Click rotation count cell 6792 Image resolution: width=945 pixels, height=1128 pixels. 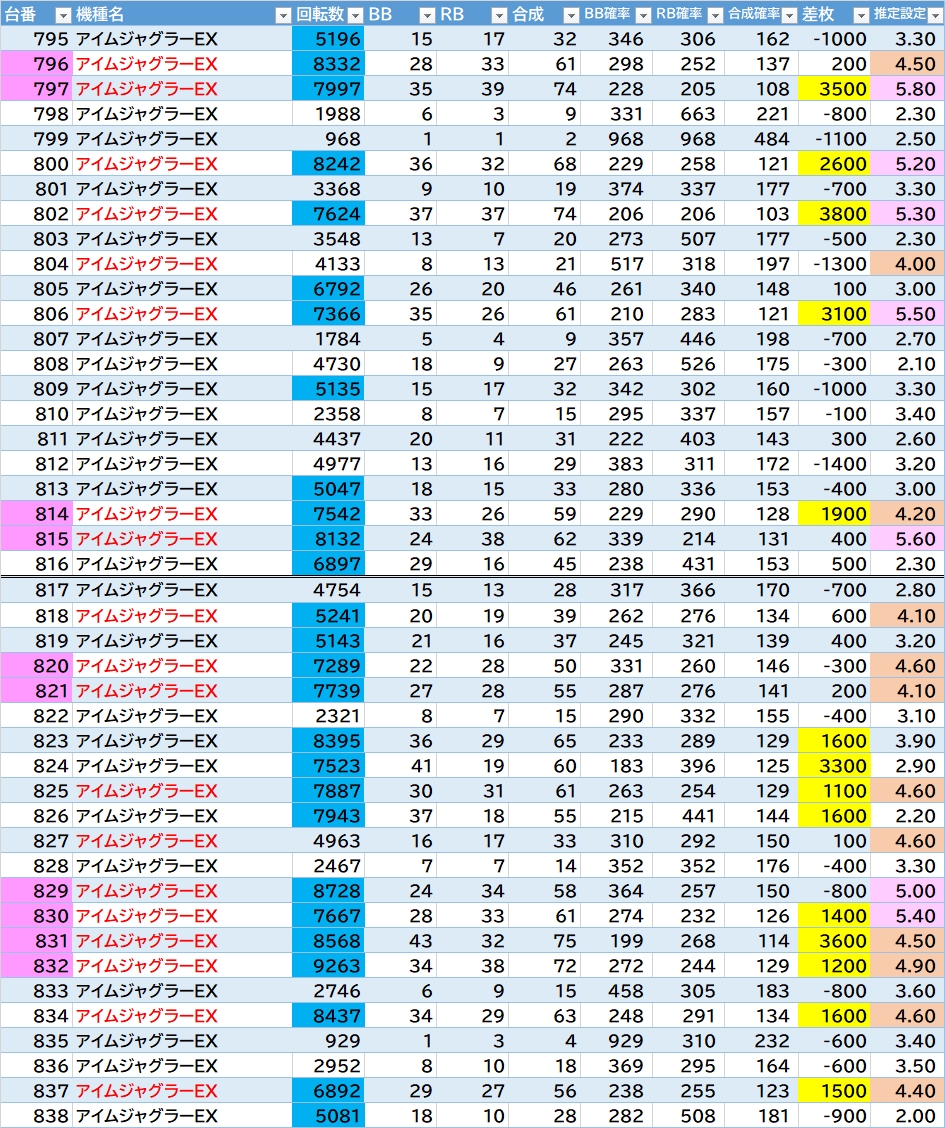(x=328, y=289)
